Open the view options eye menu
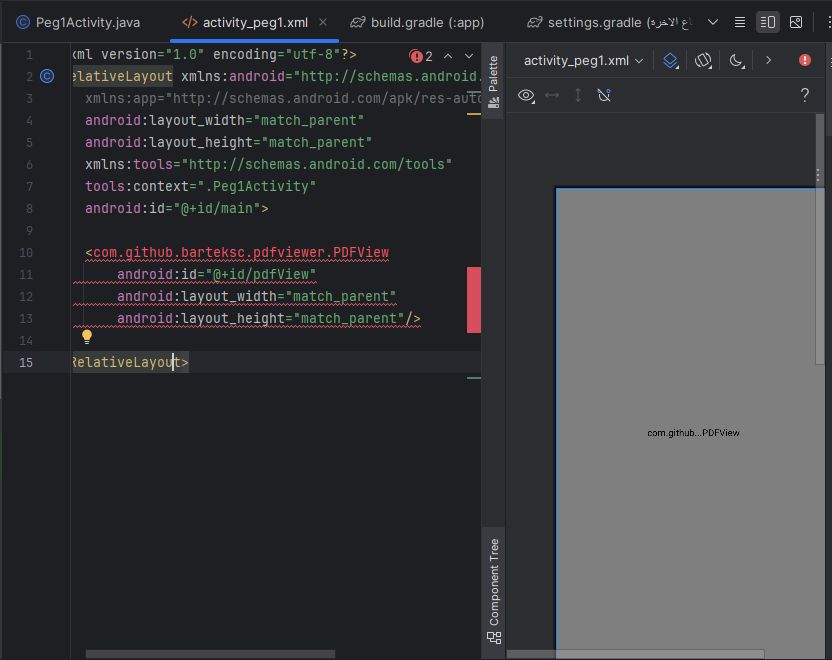The width and height of the screenshot is (832, 660). point(526,95)
